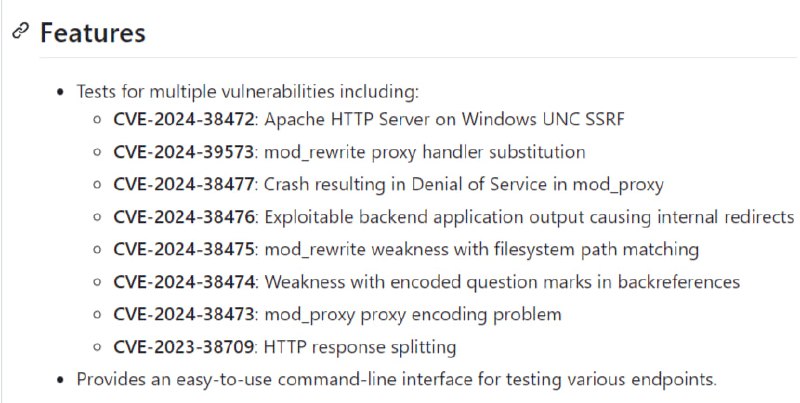800x403 pixels.
Task: Click the CVE-2024-38473 bold label
Action: coord(184,315)
